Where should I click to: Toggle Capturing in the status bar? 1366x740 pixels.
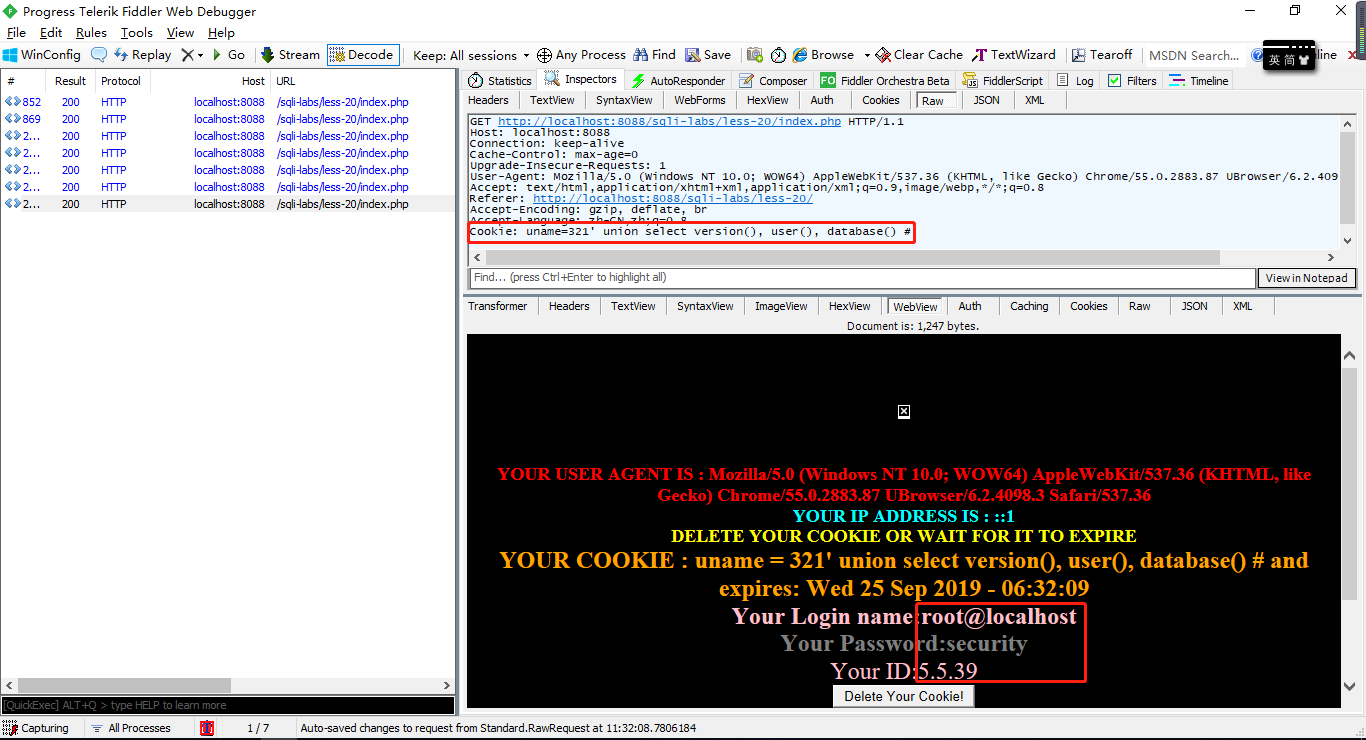pos(36,728)
